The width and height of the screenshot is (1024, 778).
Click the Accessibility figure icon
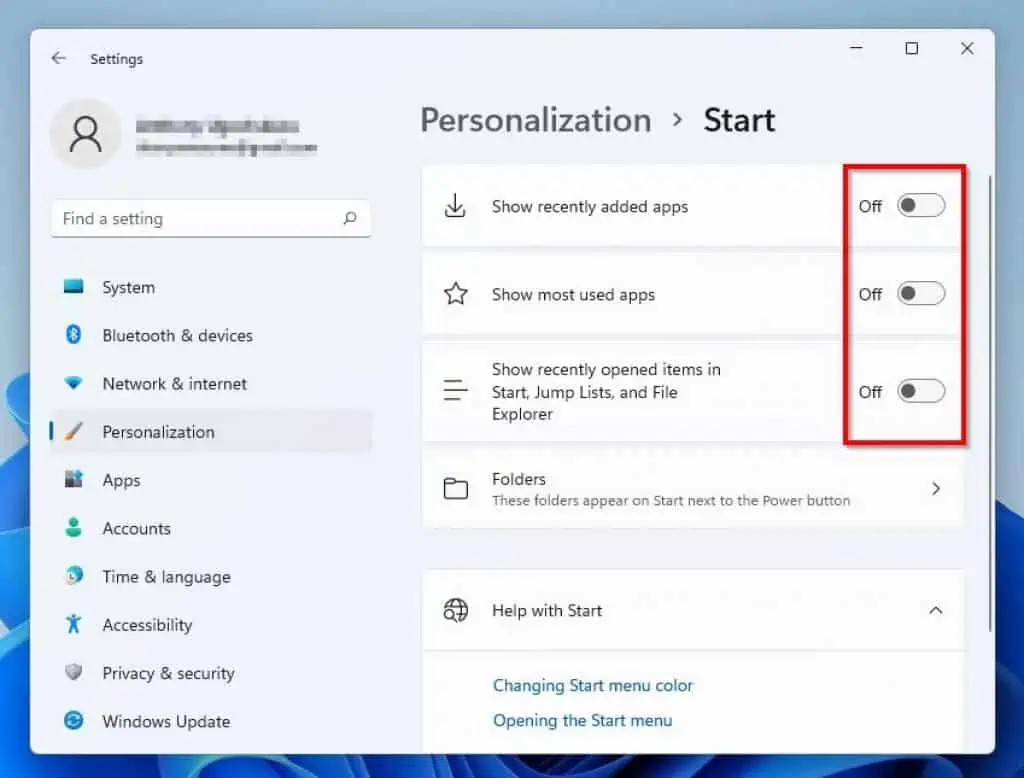tap(74, 624)
